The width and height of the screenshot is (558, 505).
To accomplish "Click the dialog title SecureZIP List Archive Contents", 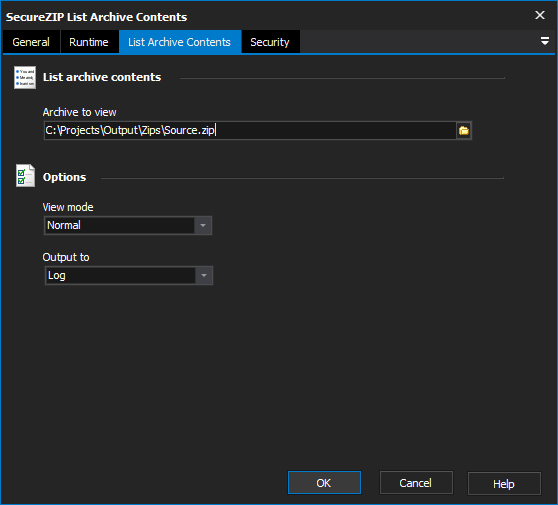I will tap(96, 17).
